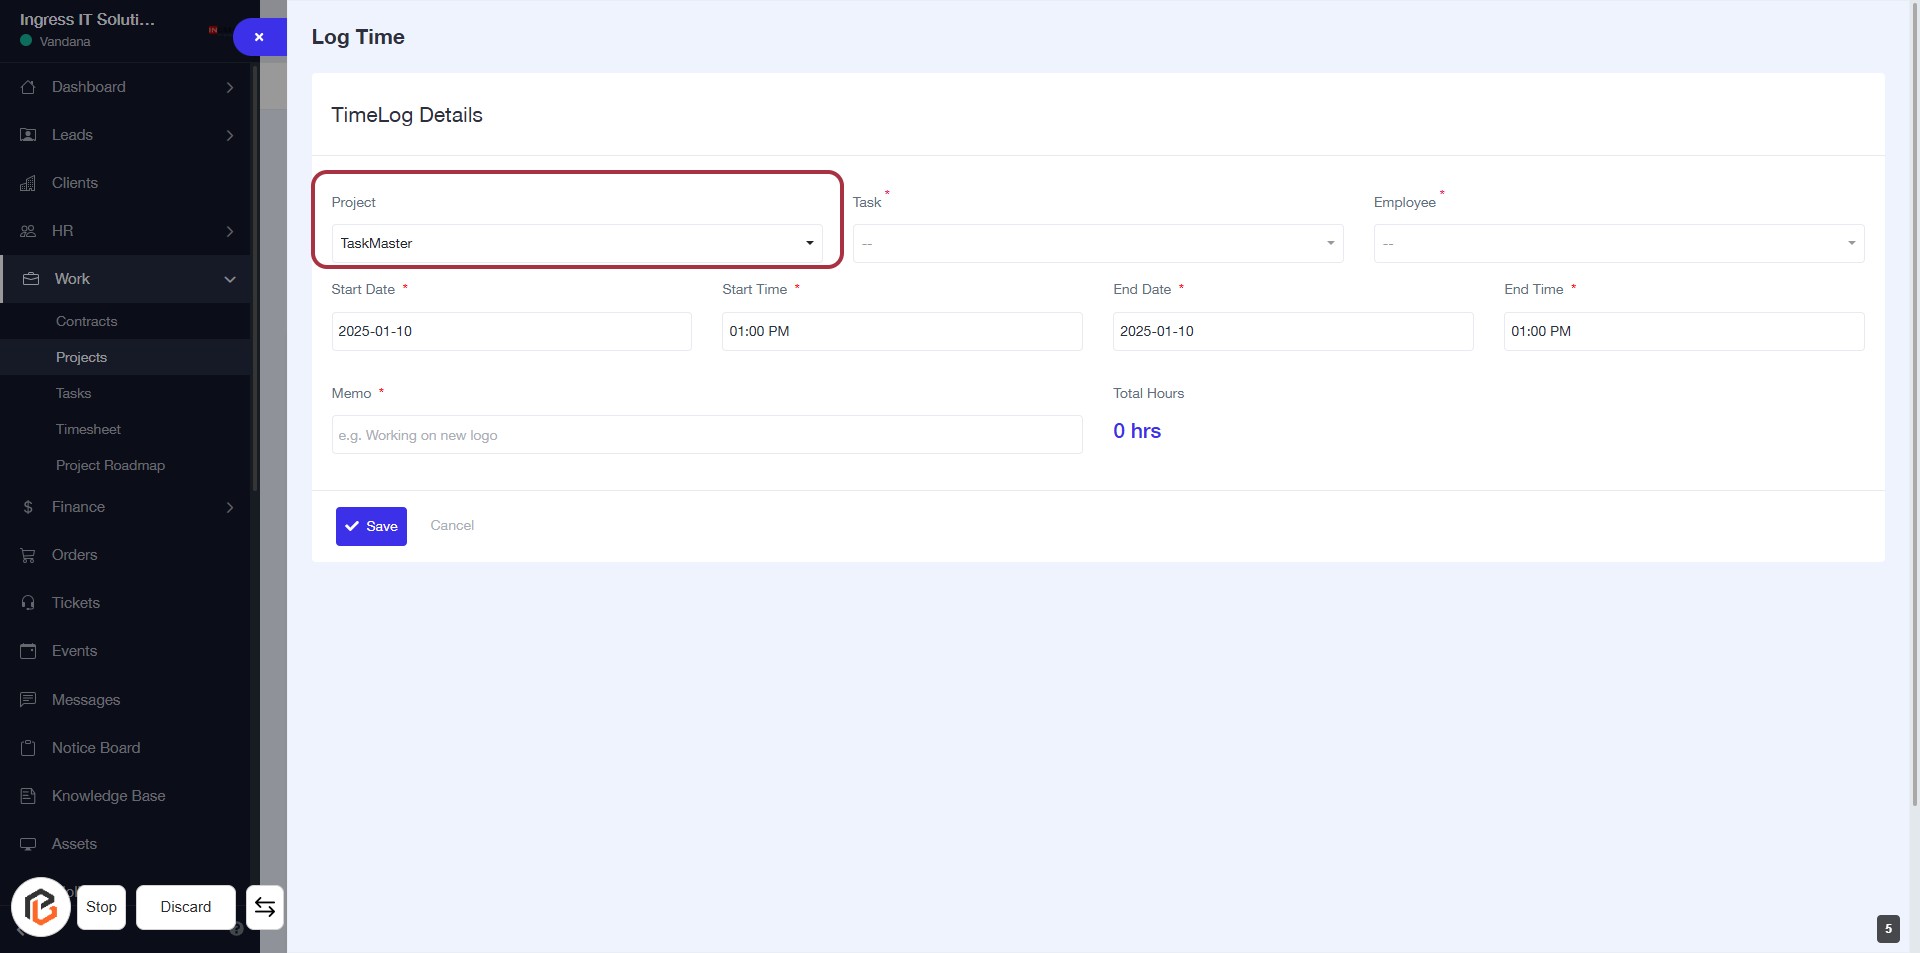
Task: Click the Stop recording button
Action: [101, 907]
